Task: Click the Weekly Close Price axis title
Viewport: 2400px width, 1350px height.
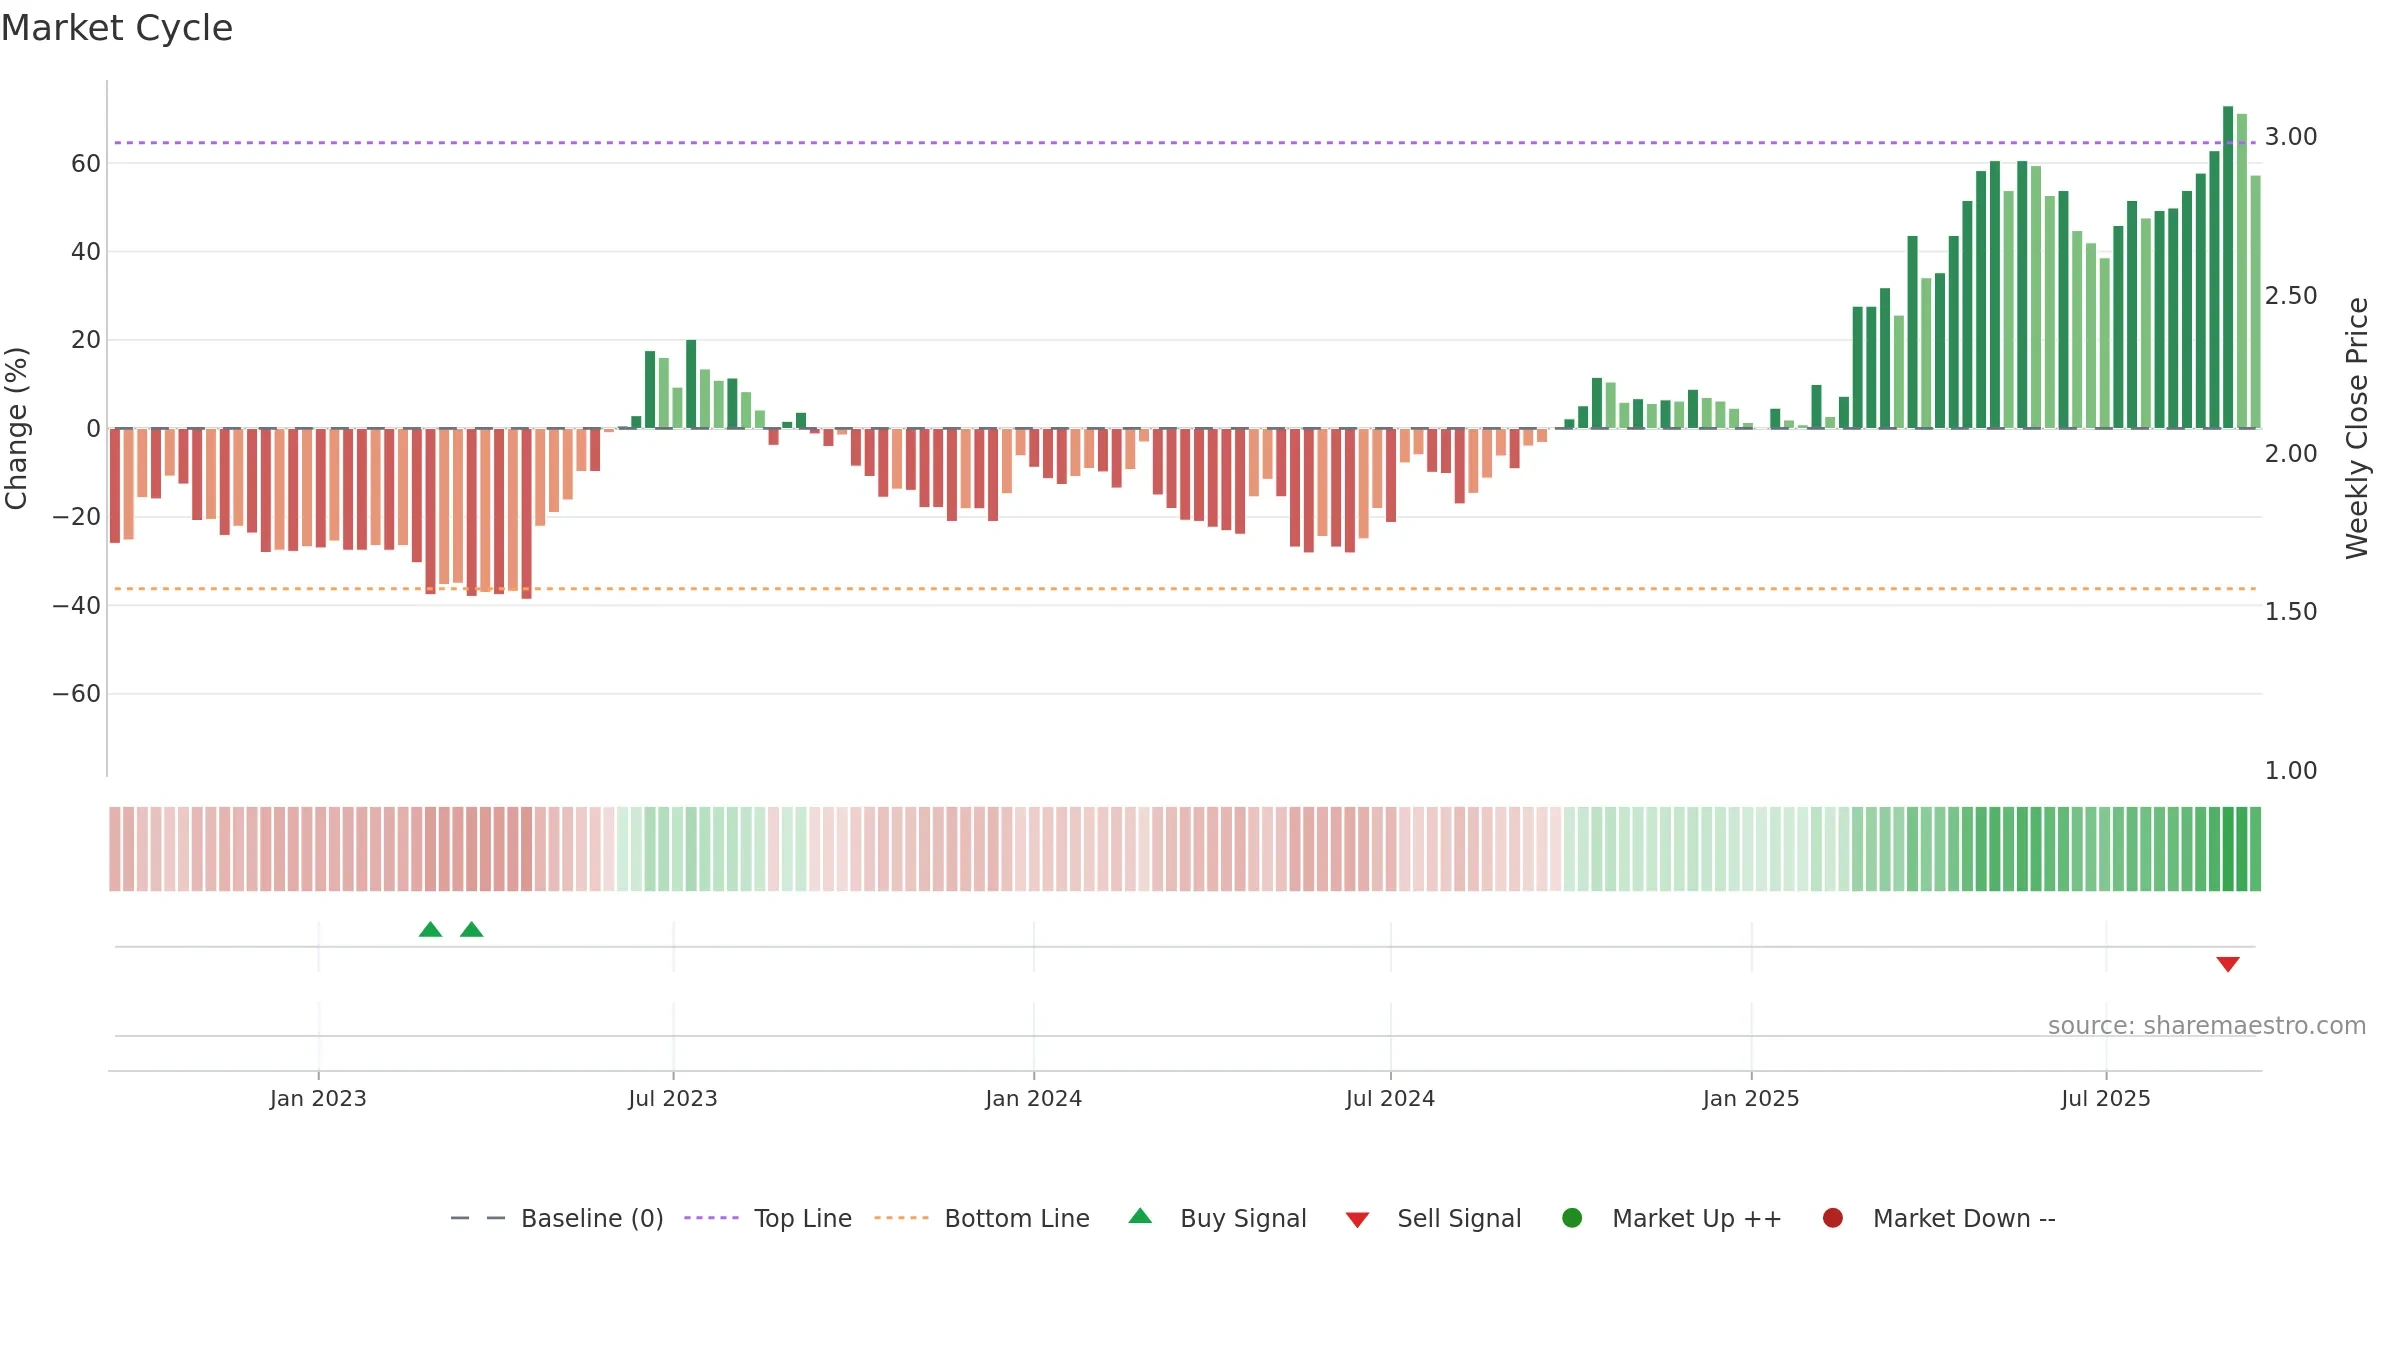Action: [2357, 428]
